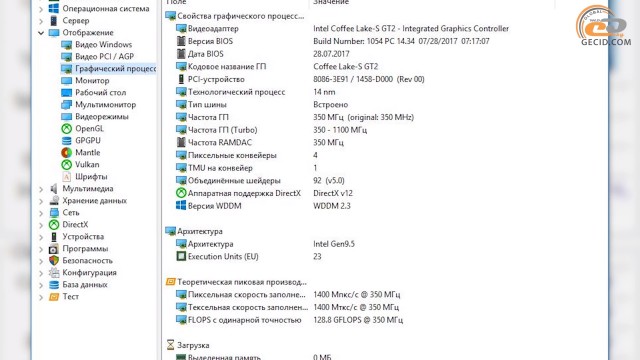Expand the Программы tree node

tap(41, 249)
